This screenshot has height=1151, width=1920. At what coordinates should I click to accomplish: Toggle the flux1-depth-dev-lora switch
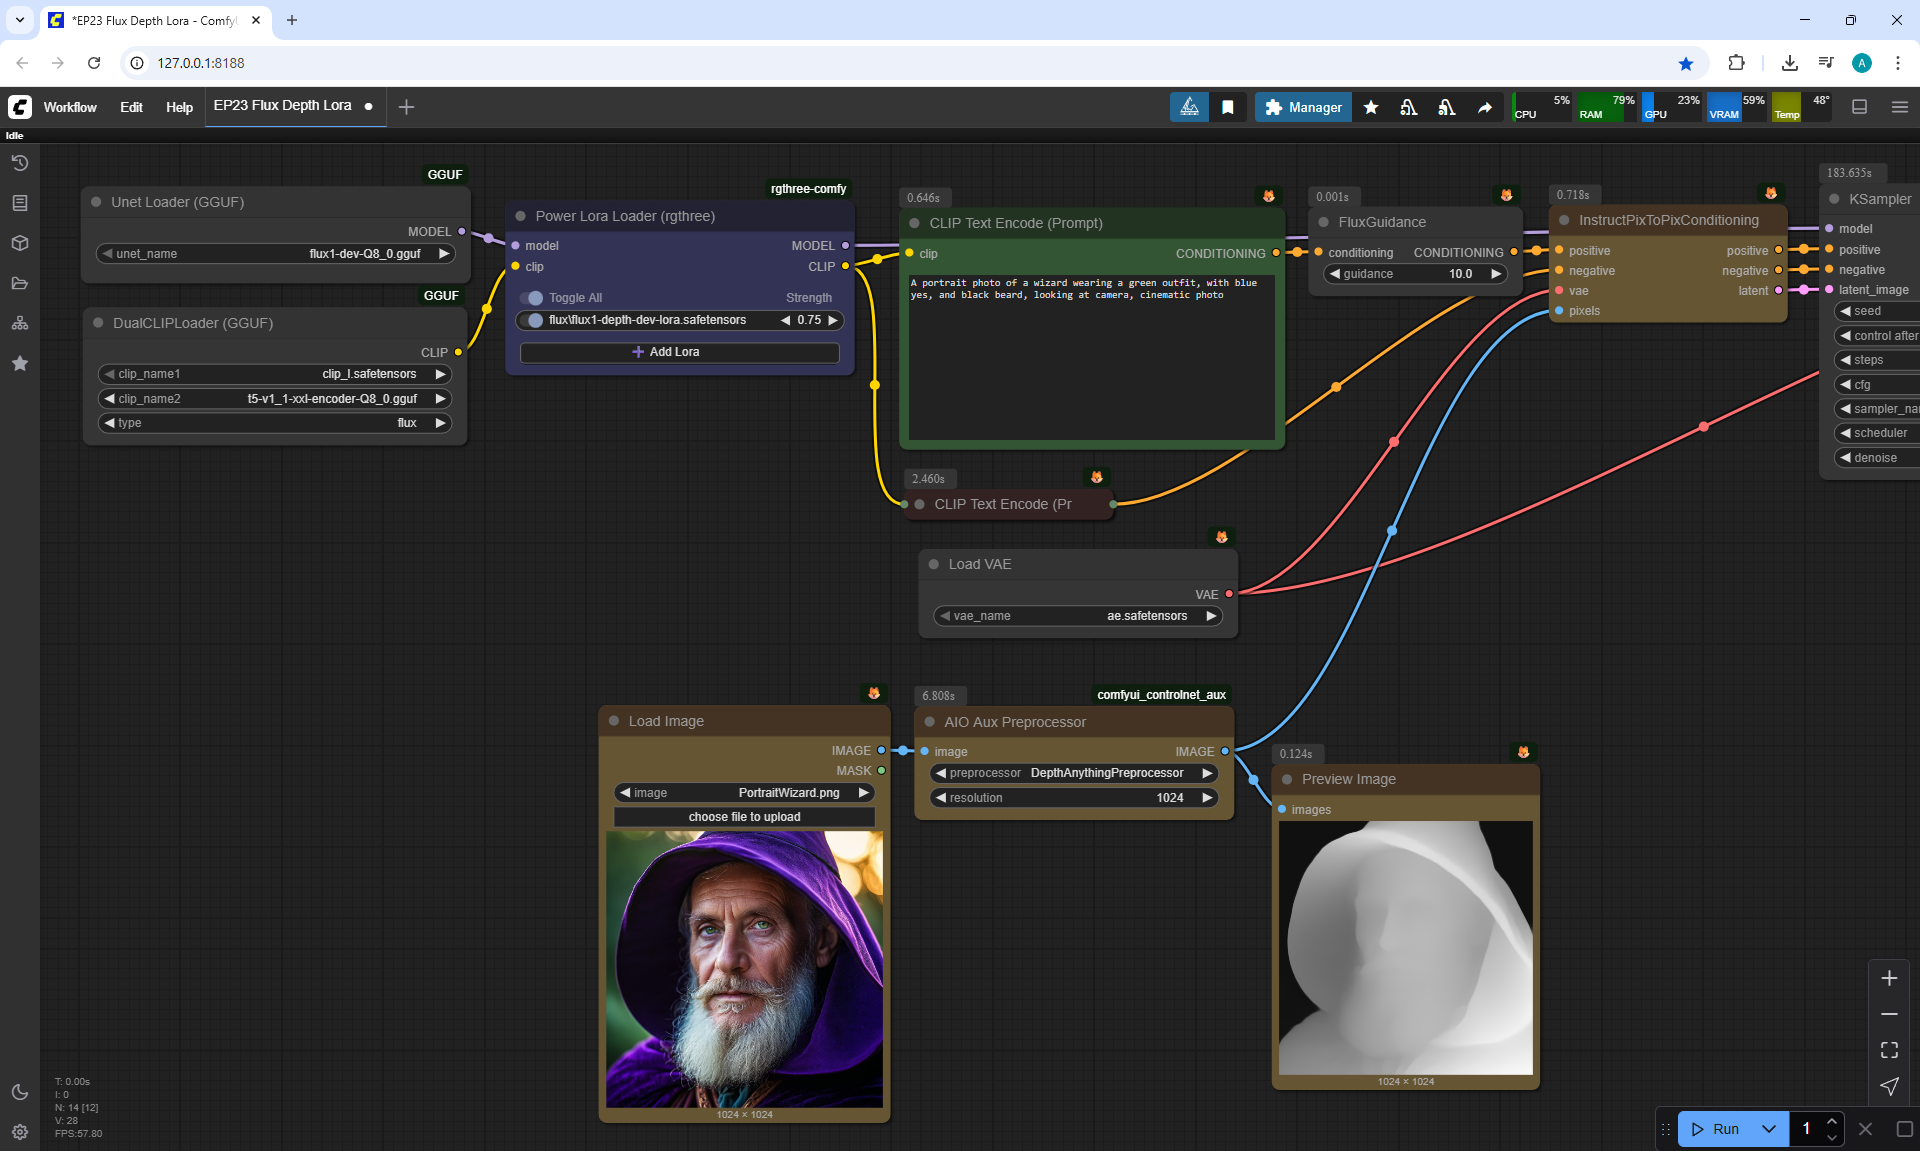(x=533, y=320)
